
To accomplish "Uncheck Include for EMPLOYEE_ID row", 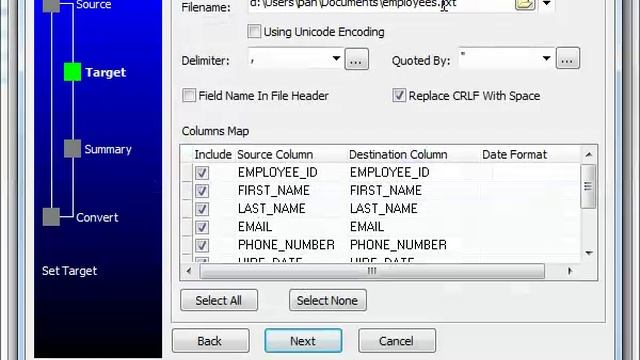I will click(x=202, y=173).
